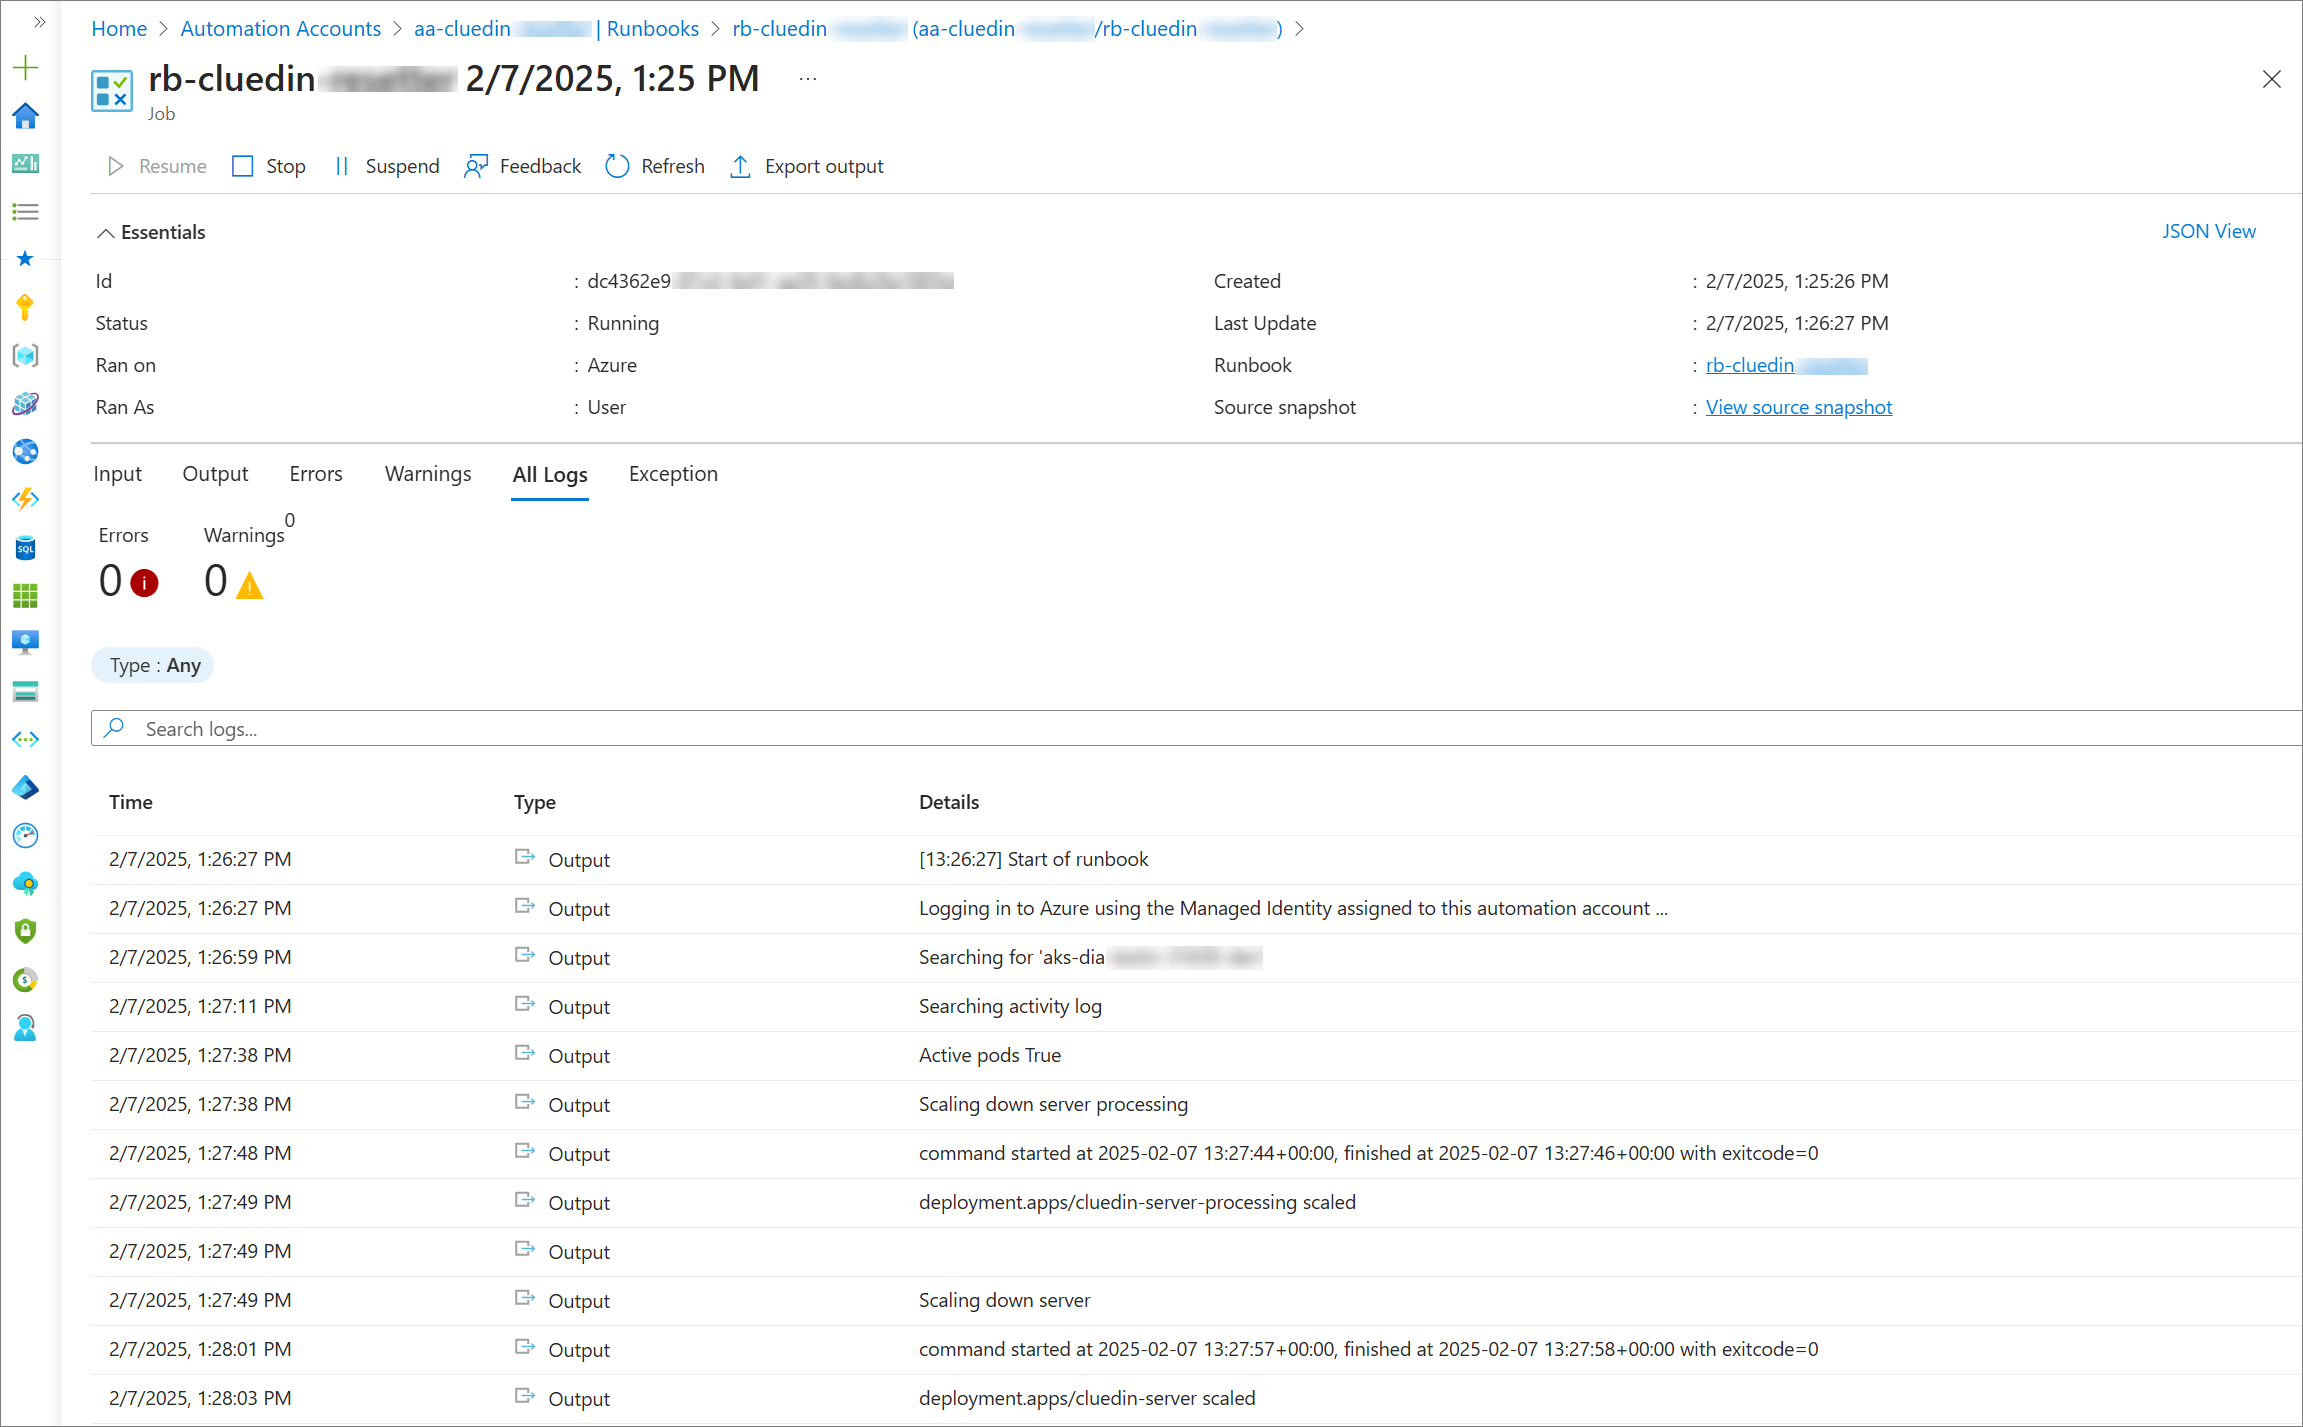Click the Time column header
Image resolution: width=2303 pixels, height=1427 pixels.
click(x=131, y=802)
